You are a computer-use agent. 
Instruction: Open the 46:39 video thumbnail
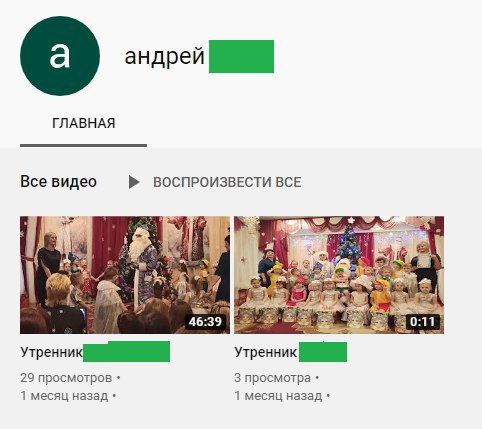[125, 275]
